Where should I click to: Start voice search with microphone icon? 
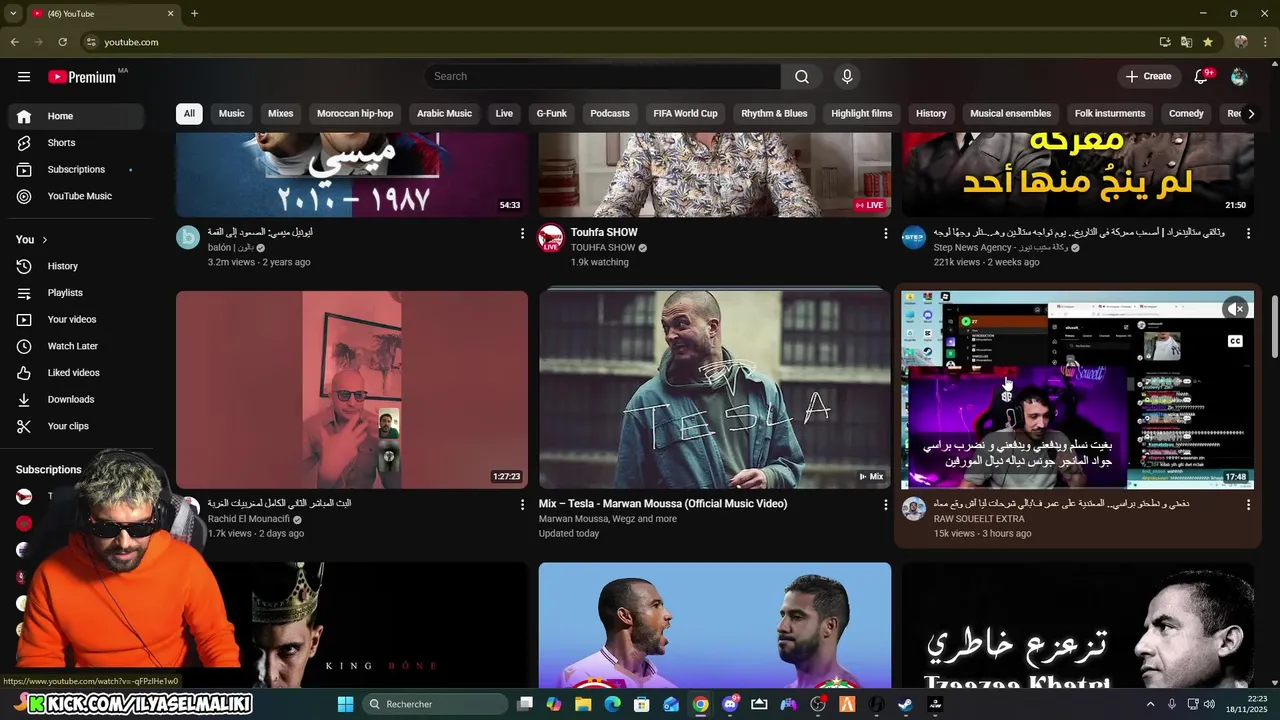(x=847, y=77)
